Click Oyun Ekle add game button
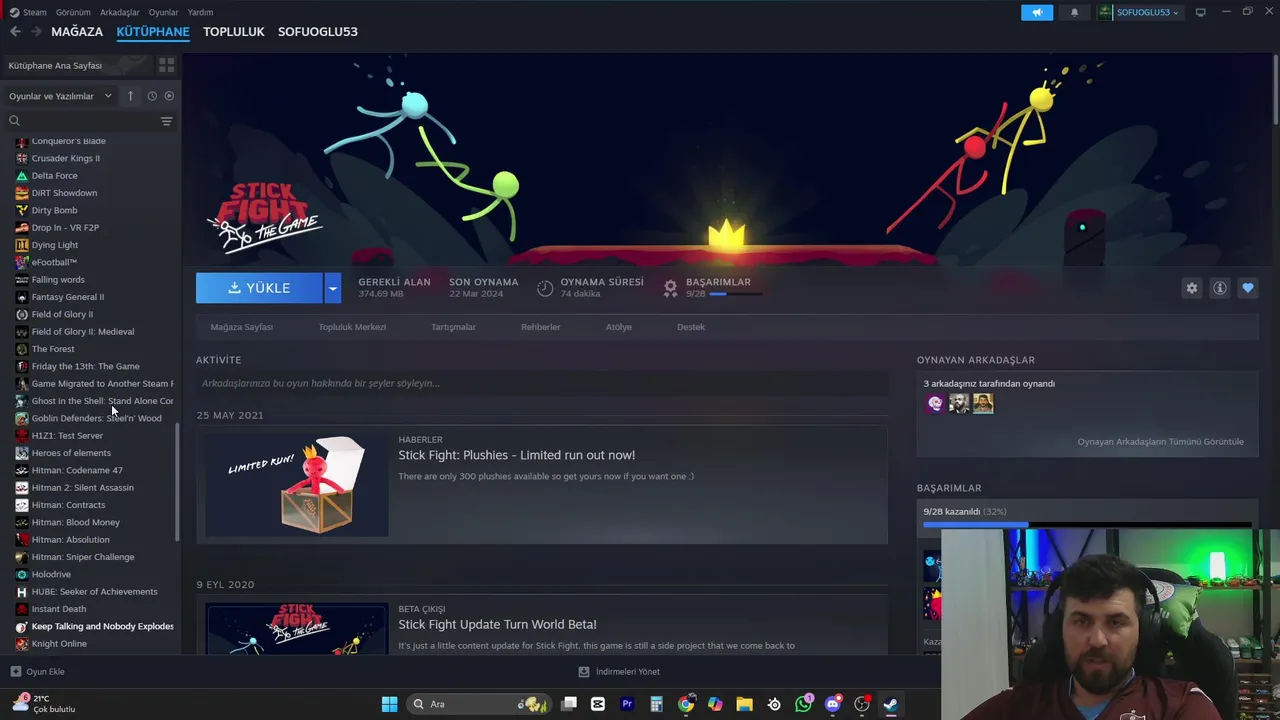This screenshot has width=1280, height=720. tap(37, 672)
